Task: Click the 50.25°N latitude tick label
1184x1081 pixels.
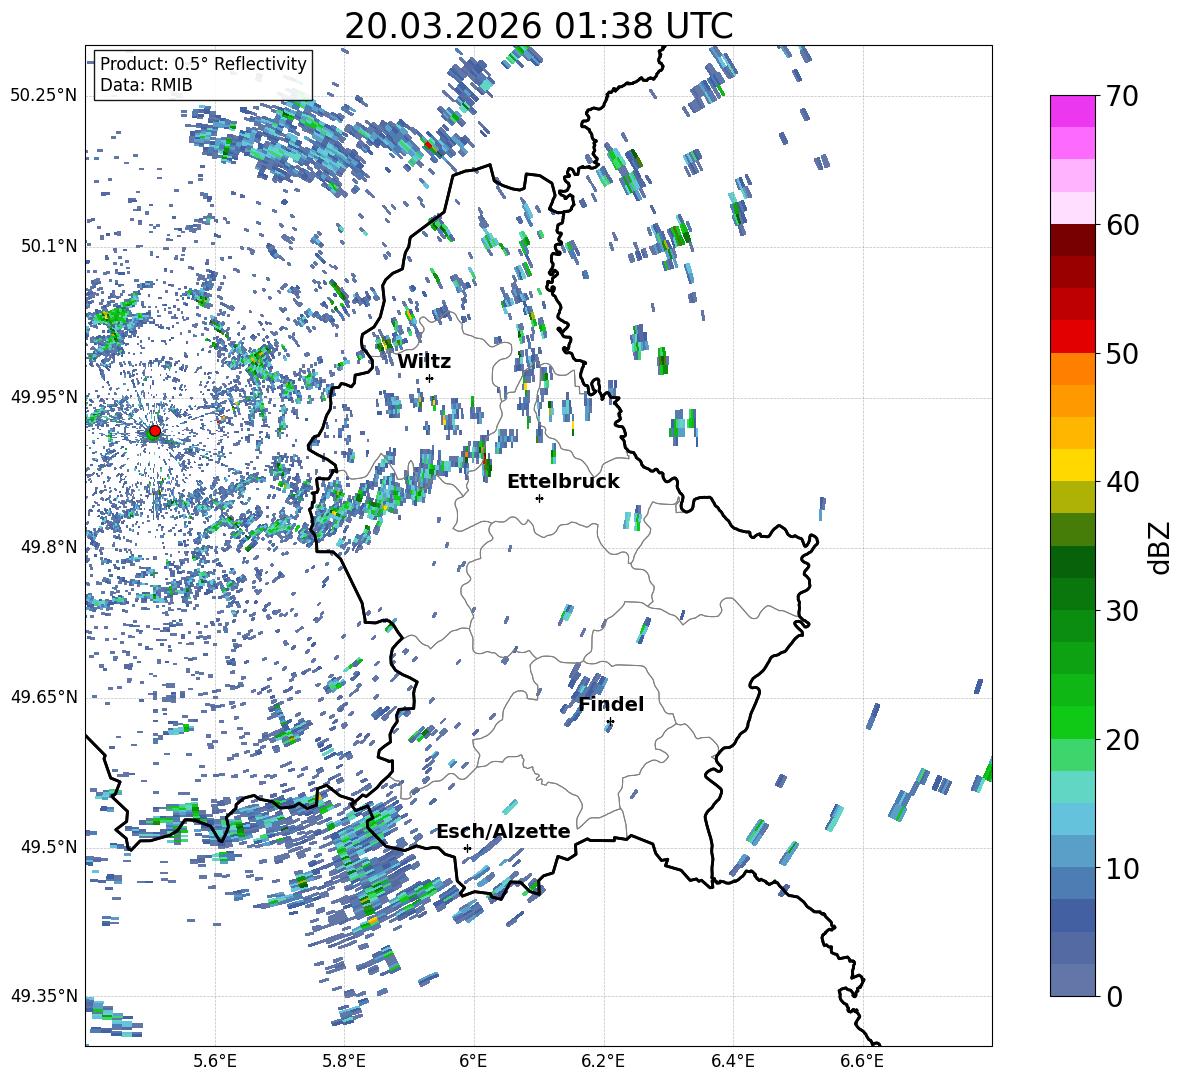Action: coord(44,95)
